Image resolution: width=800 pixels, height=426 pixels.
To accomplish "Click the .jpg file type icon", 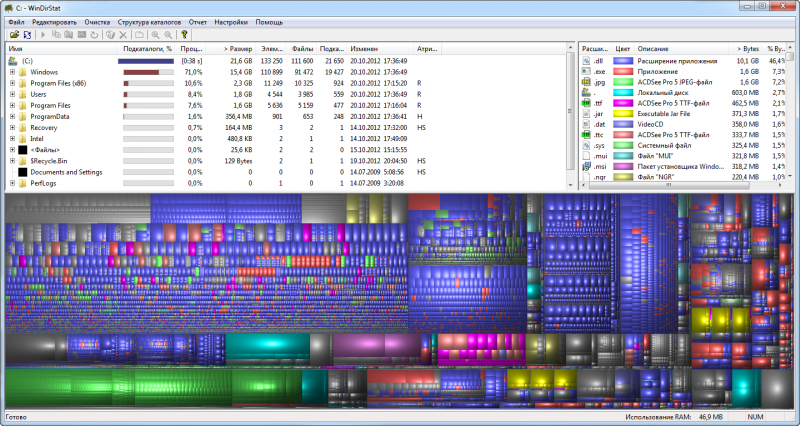I will [x=586, y=82].
